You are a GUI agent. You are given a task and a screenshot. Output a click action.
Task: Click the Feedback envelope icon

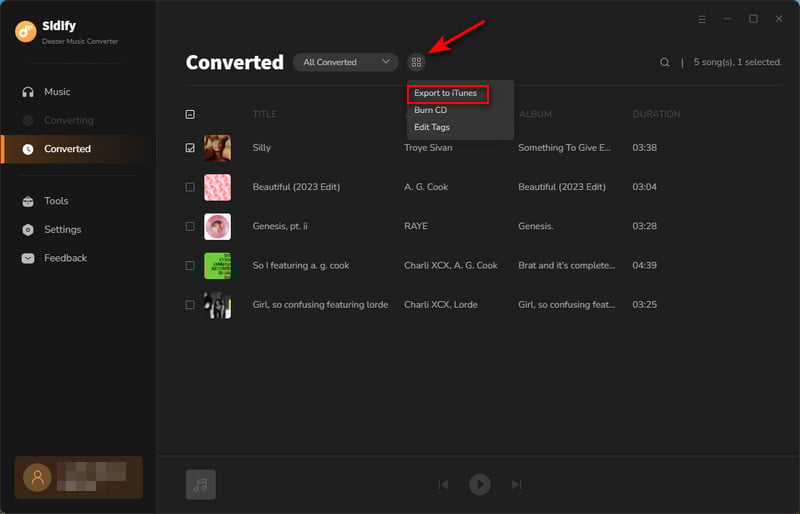[x=28, y=258]
